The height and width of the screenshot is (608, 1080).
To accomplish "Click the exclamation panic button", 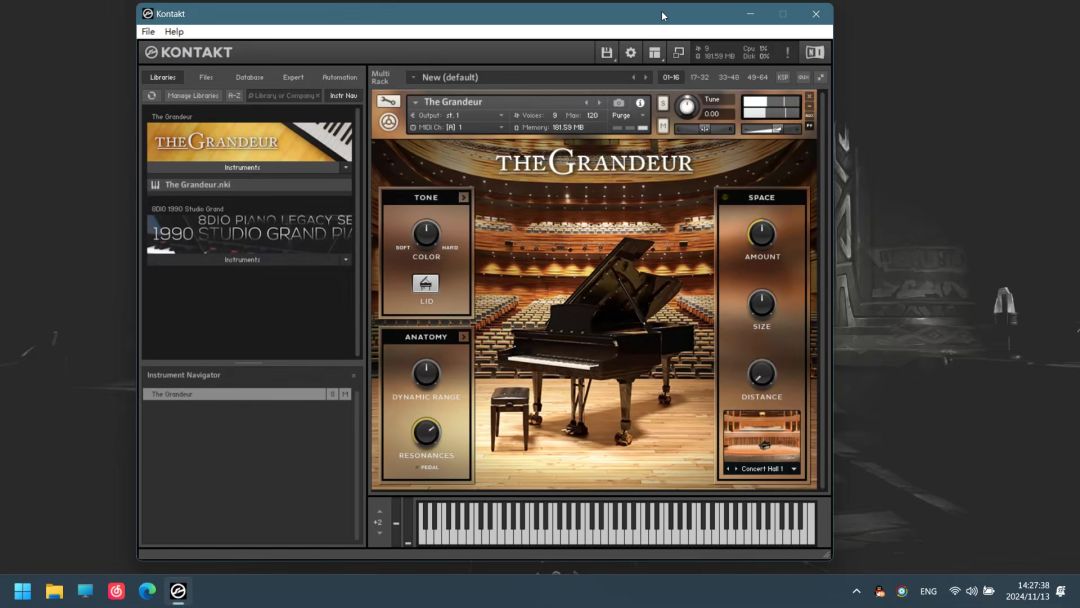I will (787, 52).
